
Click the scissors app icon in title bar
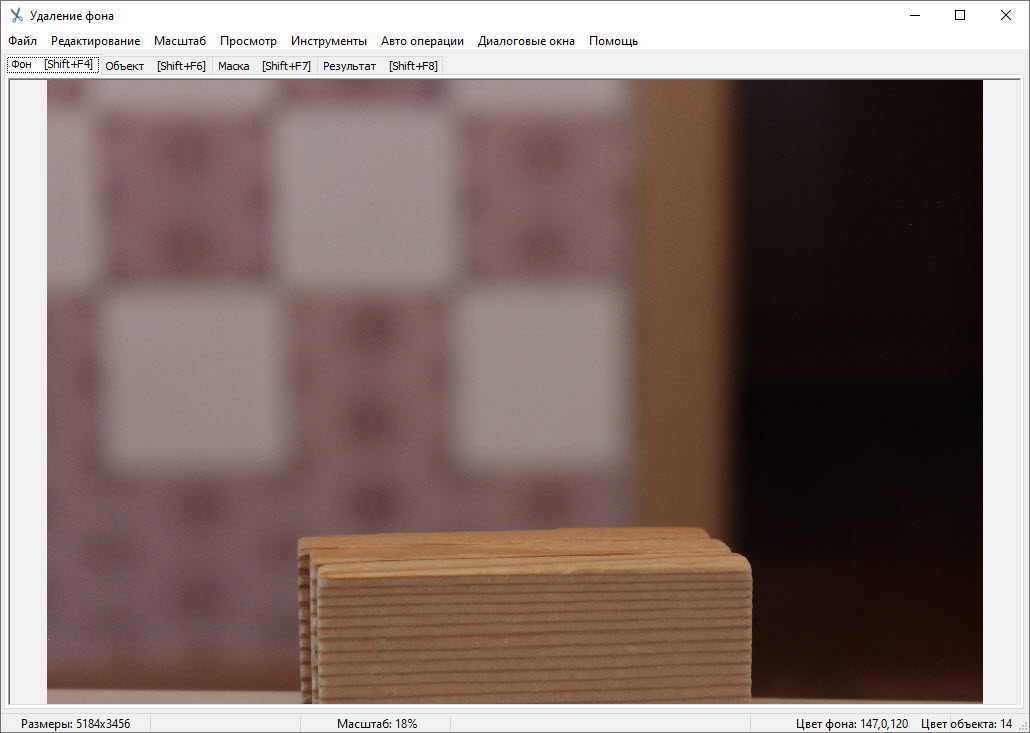[x=16, y=16]
